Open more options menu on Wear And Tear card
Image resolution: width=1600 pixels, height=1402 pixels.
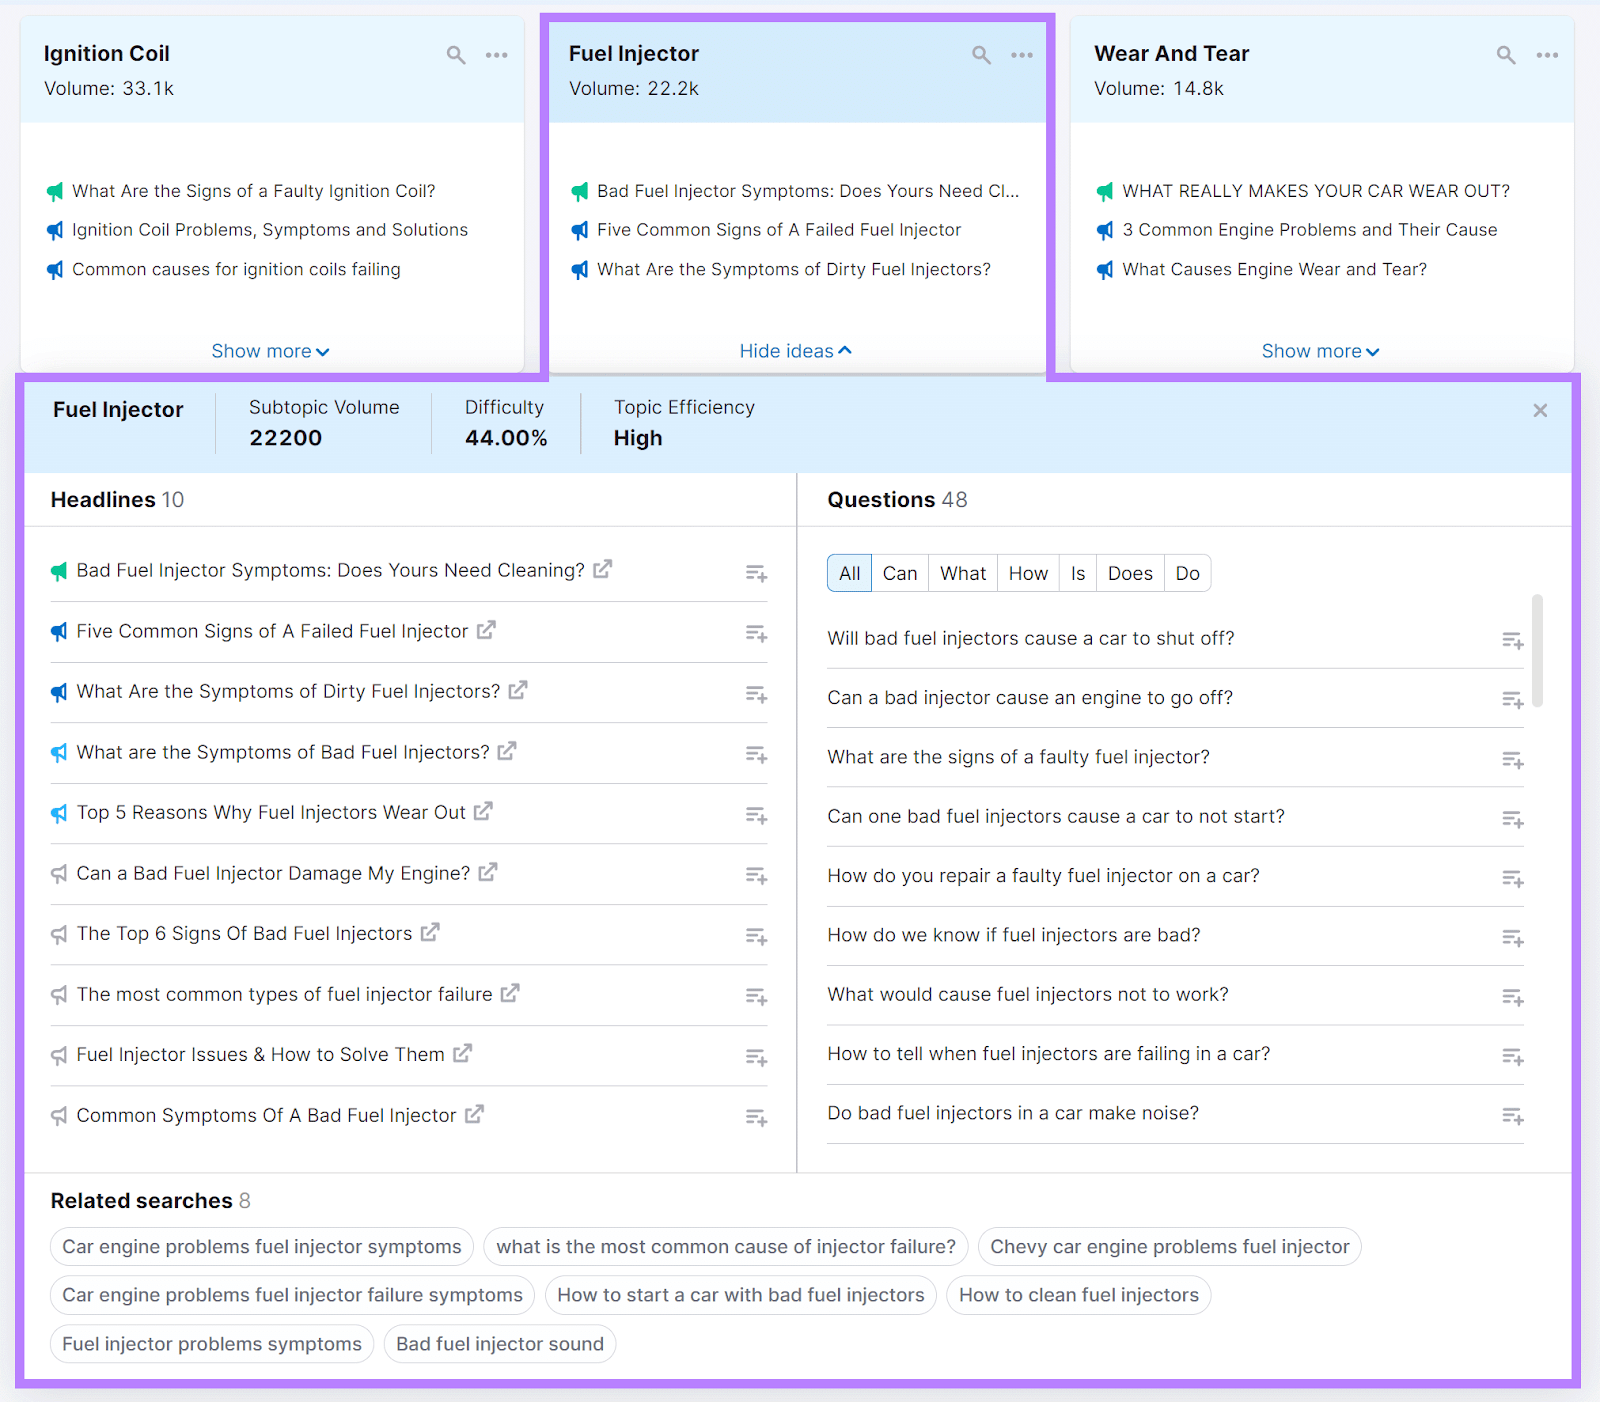(1547, 55)
